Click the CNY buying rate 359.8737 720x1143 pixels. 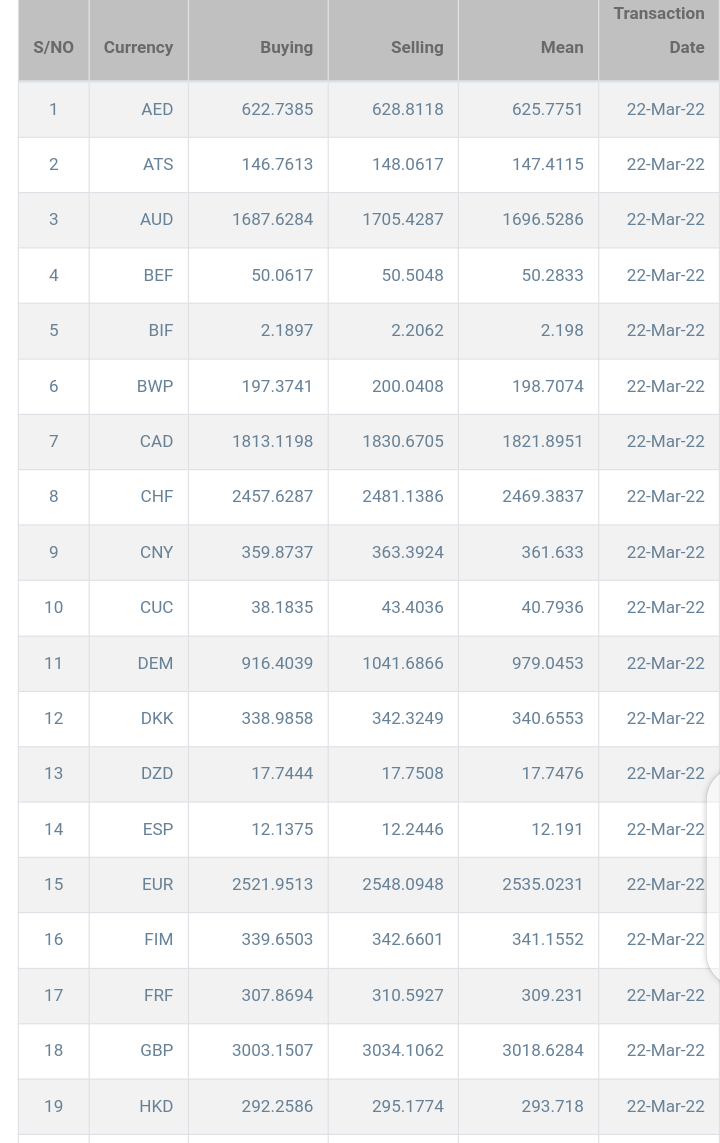pyautogui.click(x=277, y=552)
